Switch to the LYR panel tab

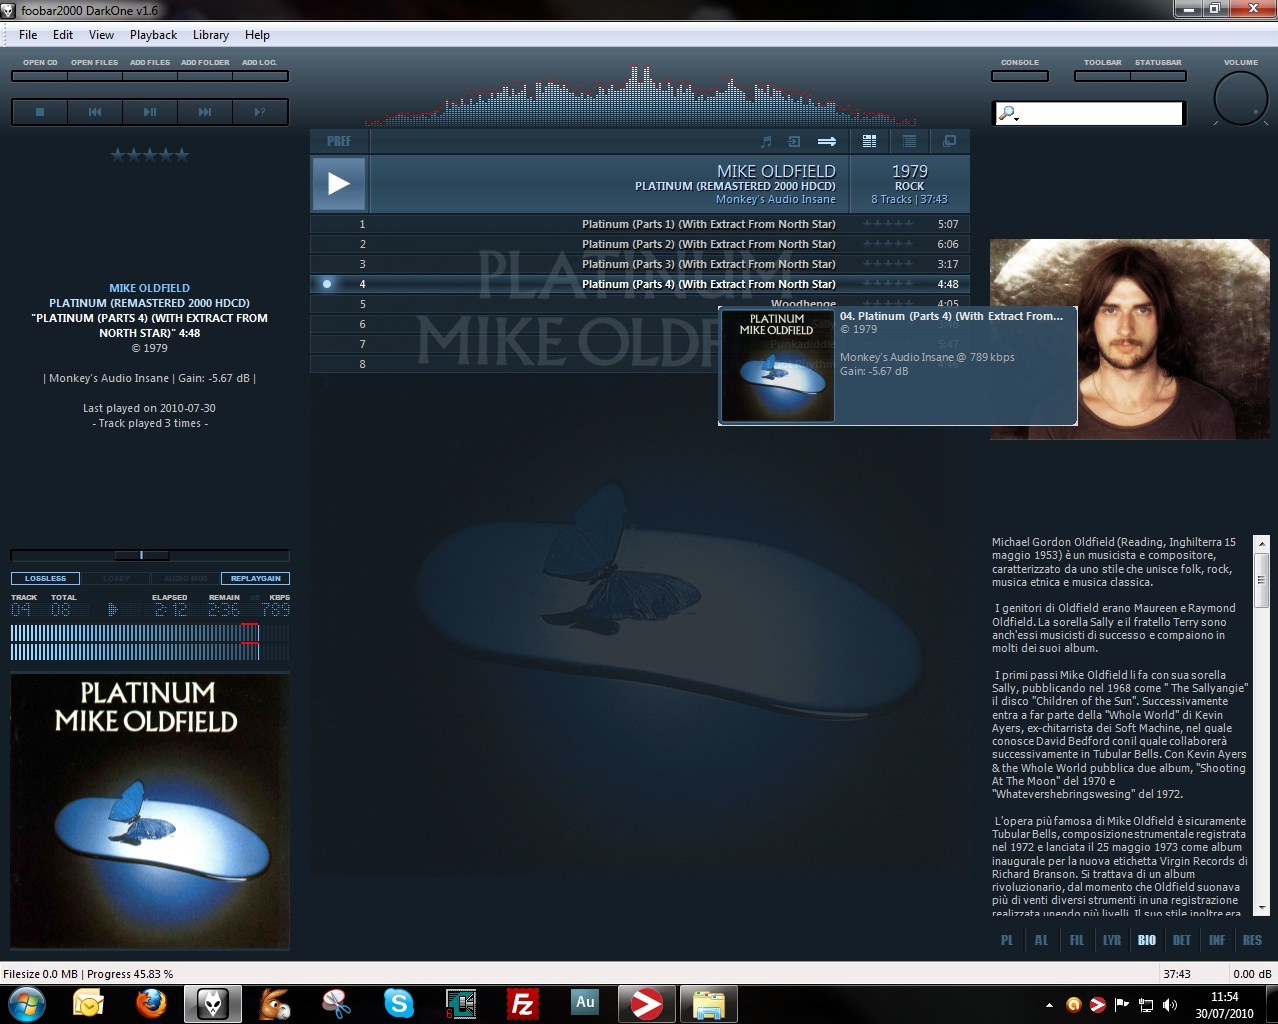click(x=1112, y=940)
